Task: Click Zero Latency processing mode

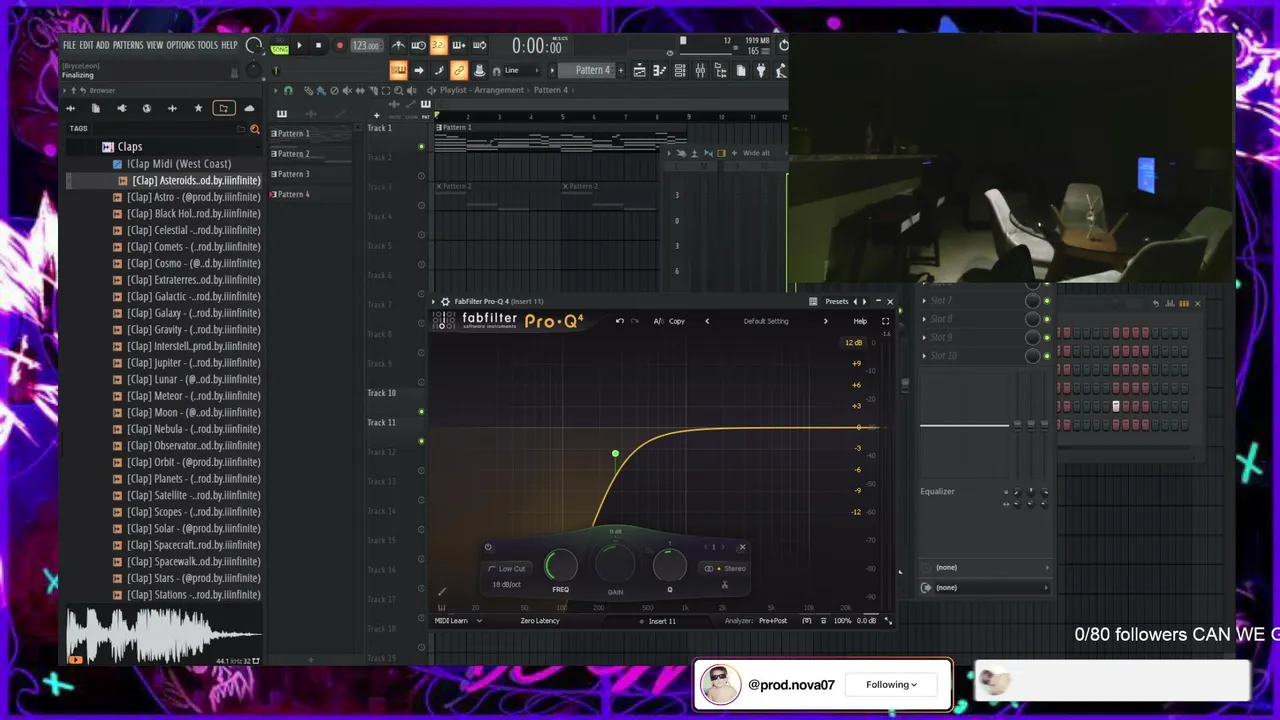Action: (x=540, y=621)
